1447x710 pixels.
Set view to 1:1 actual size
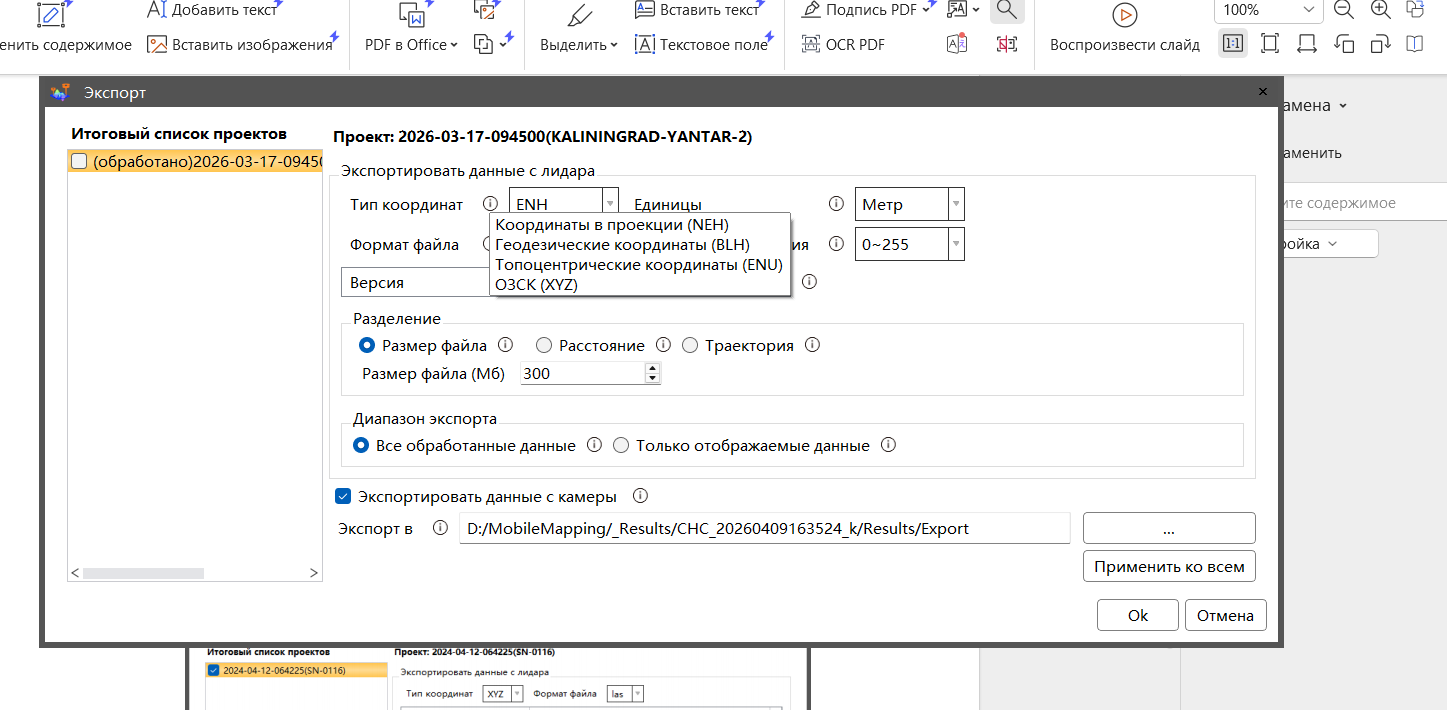click(x=1233, y=44)
